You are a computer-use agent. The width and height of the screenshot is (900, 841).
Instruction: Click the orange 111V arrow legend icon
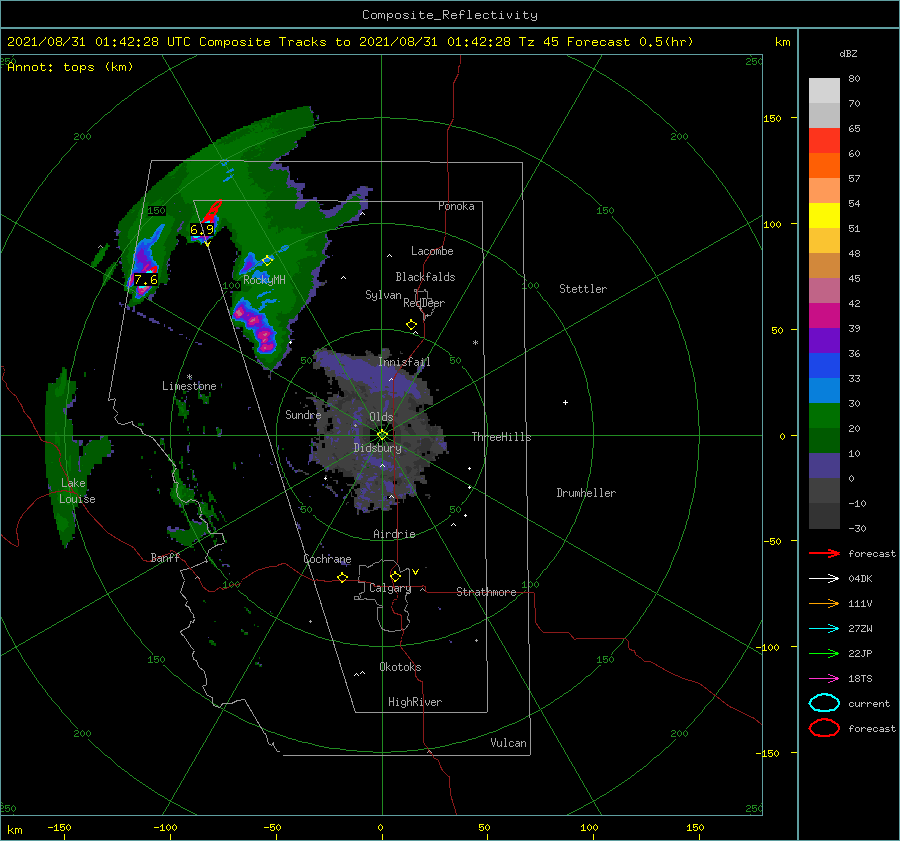tap(824, 603)
